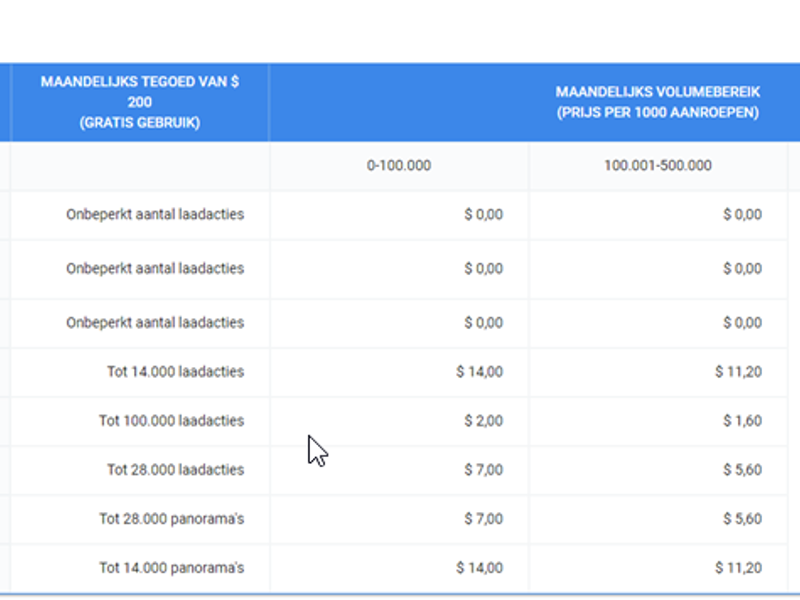Select the 100.001-500.000 volume range header
The height and width of the screenshot is (600, 800).
click(655, 166)
